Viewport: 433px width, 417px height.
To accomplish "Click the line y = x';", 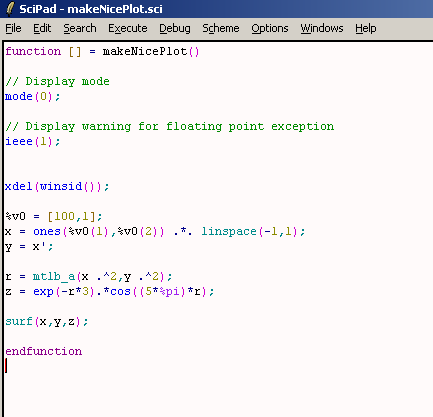I will (29, 247).
